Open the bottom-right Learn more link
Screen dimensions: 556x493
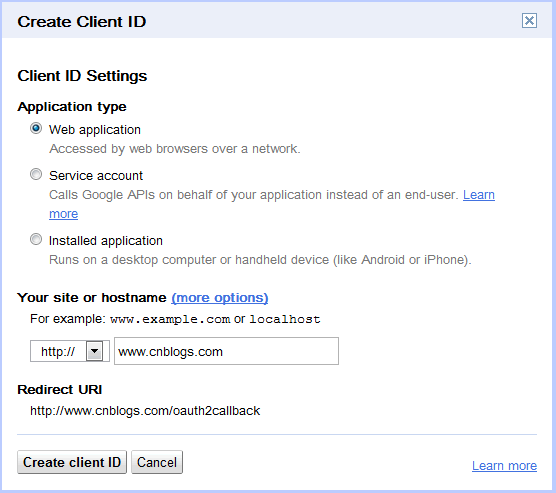504,465
